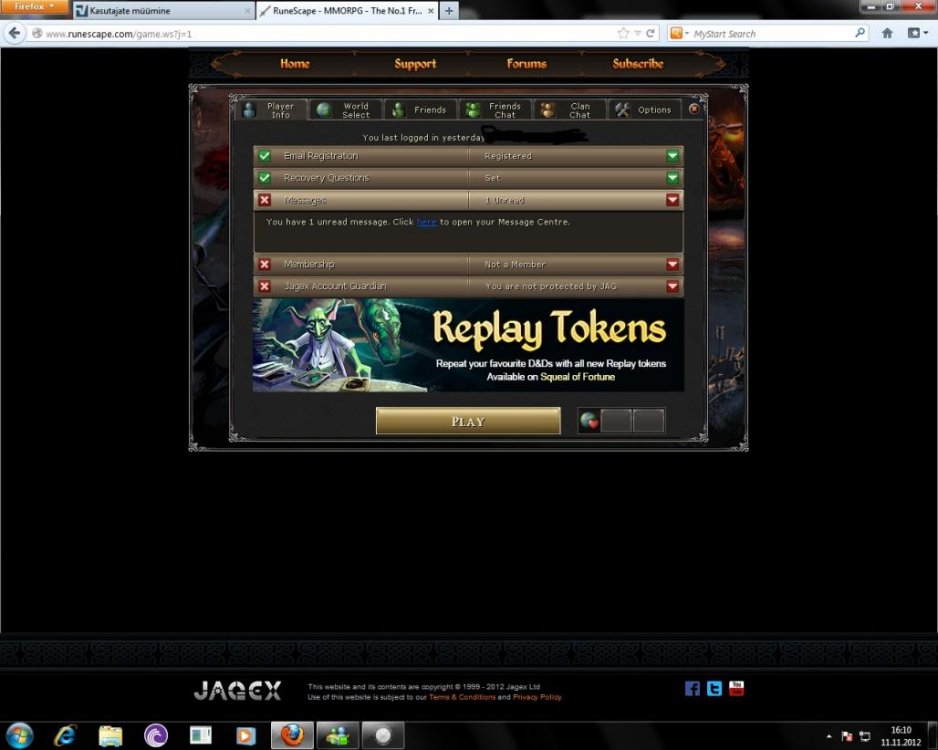Open search engine selector dropdown
The width and height of the screenshot is (938, 750).
coord(679,33)
